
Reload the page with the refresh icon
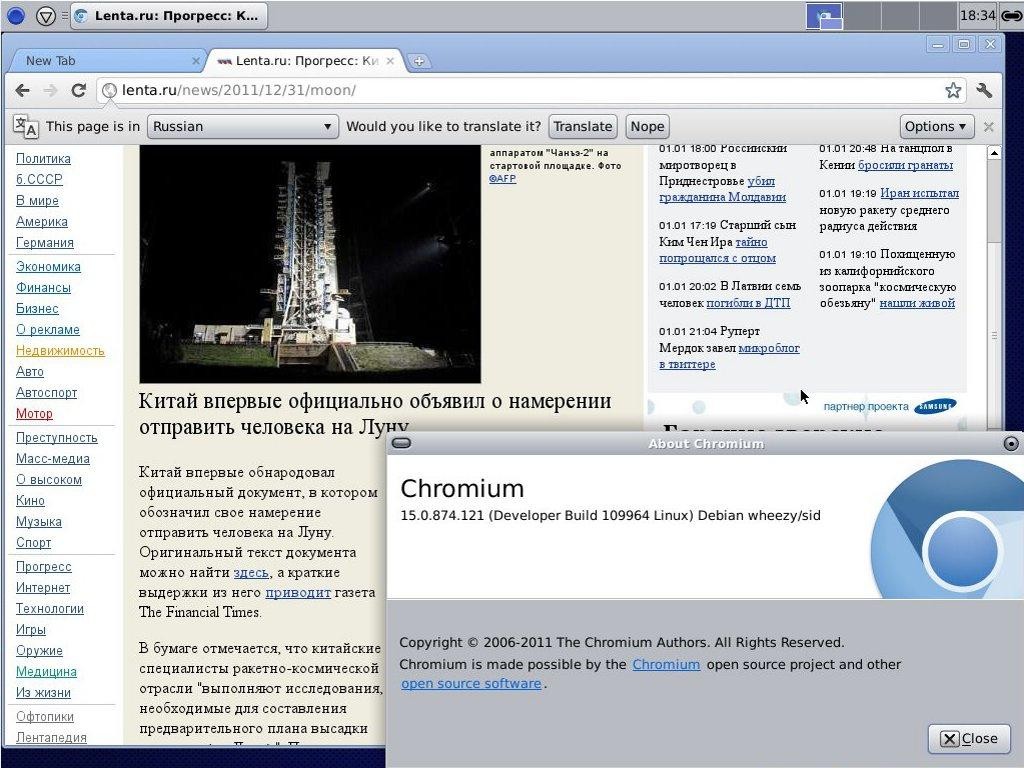tap(78, 90)
